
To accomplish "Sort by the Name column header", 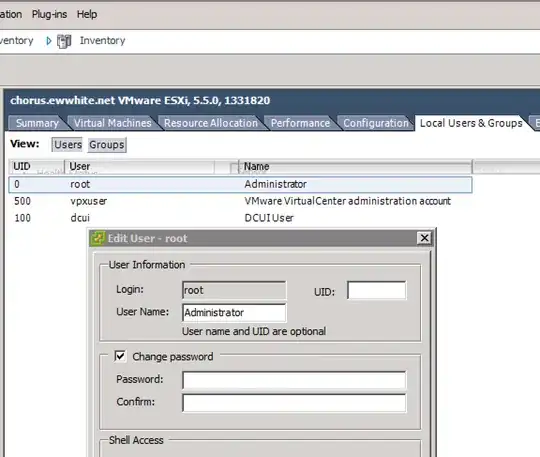I will coord(355,166).
